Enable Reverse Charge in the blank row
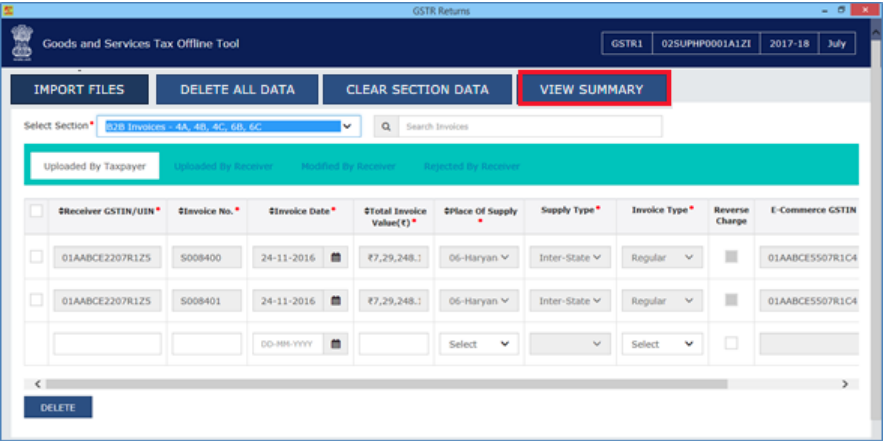Image resolution: width=884 pixels, height=441 pixels. click(731, 343)
